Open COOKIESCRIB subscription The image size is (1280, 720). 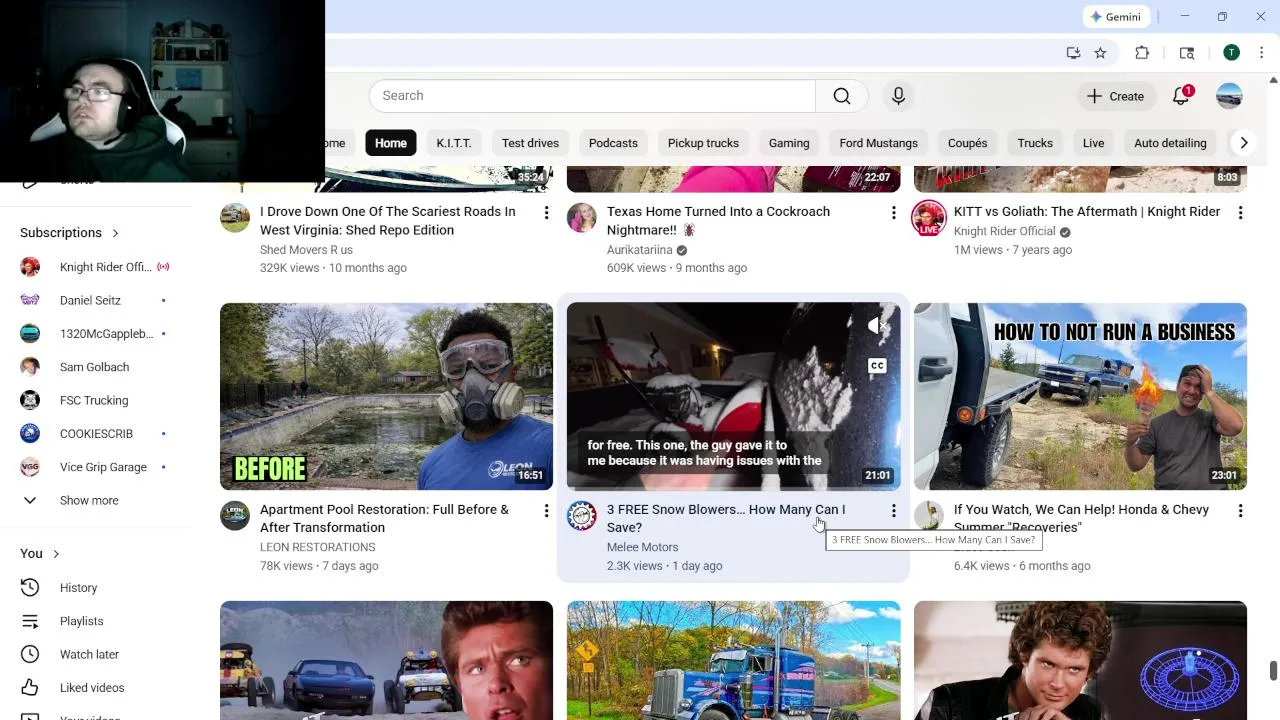(96, 434)
